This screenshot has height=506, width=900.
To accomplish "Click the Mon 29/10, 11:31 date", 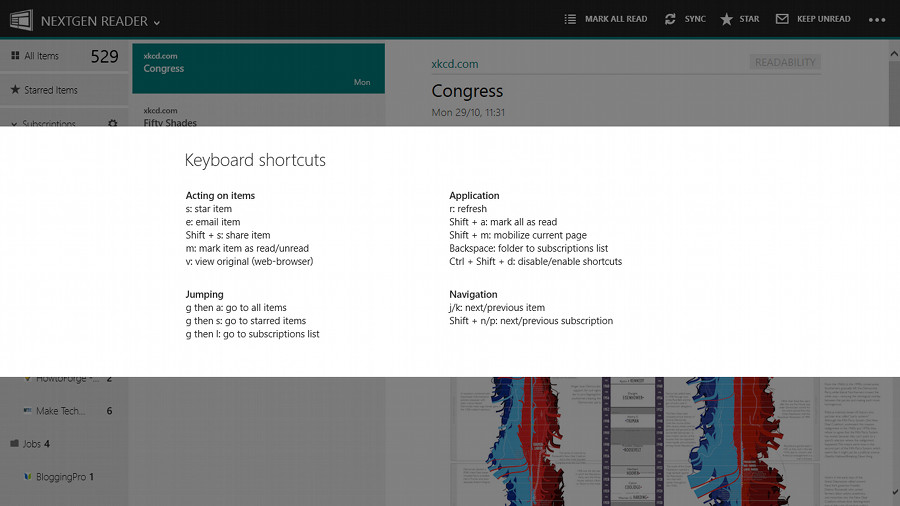I will (468, 112).
